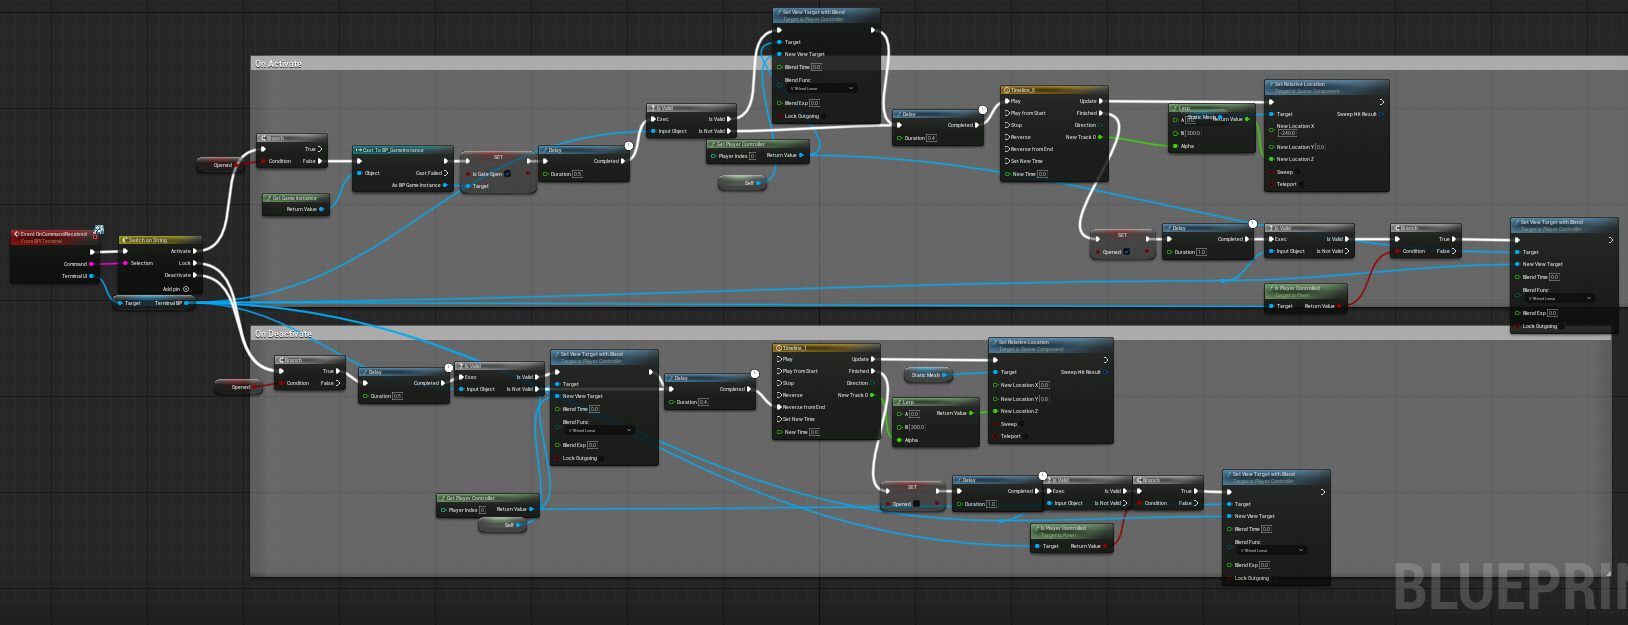Click the Command string pin on the event node

[x=91, y=264]
